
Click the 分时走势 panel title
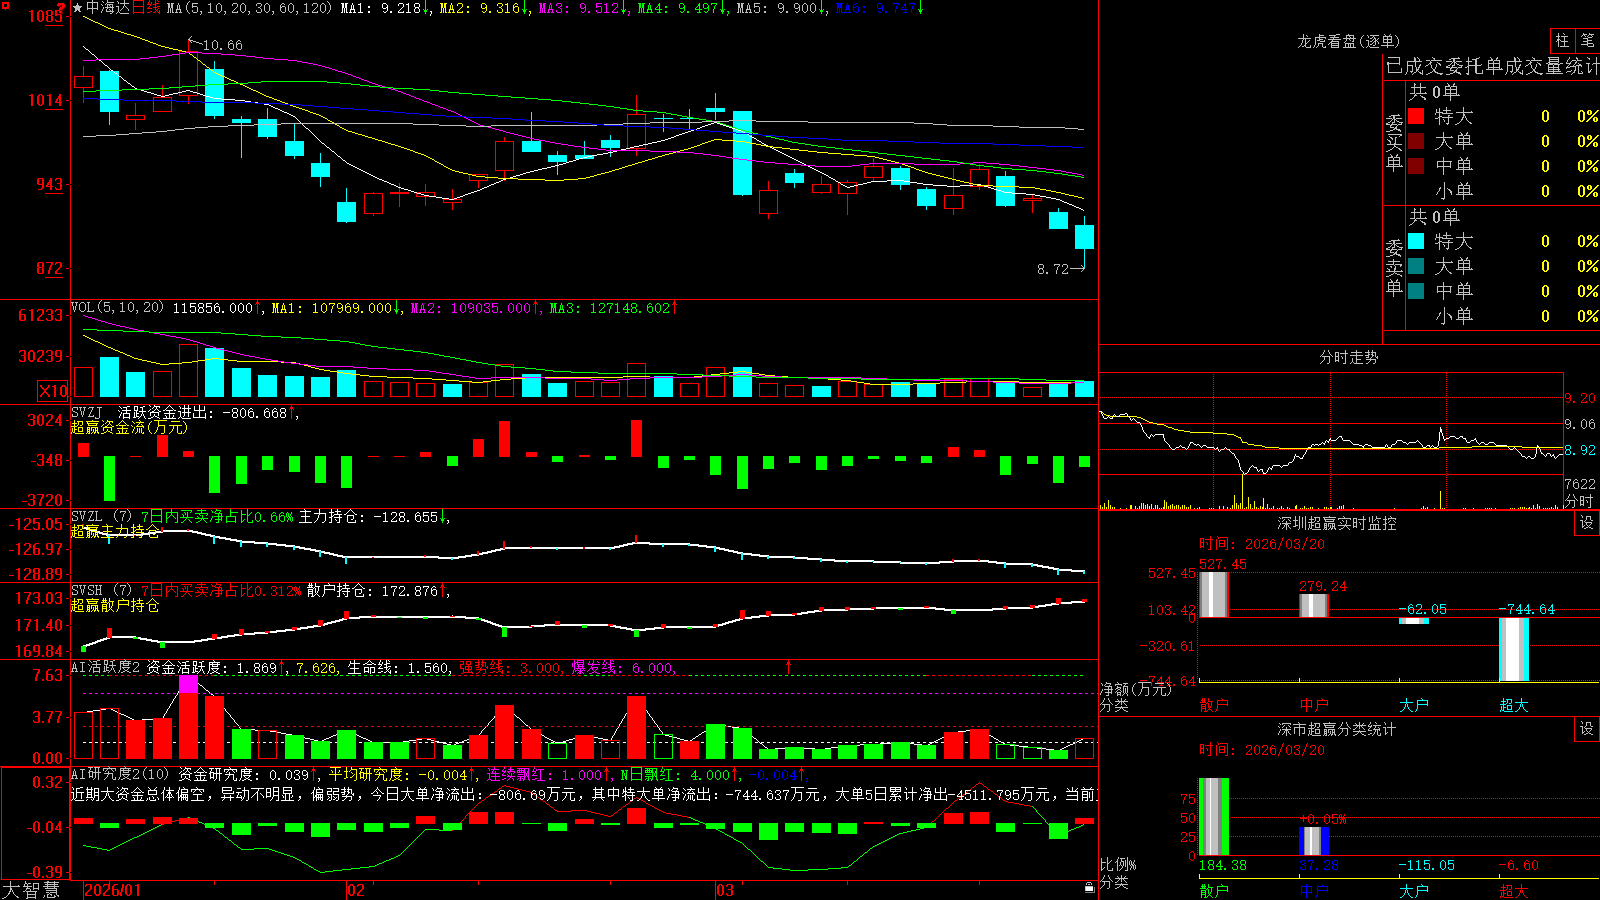tap(1348, 357)
